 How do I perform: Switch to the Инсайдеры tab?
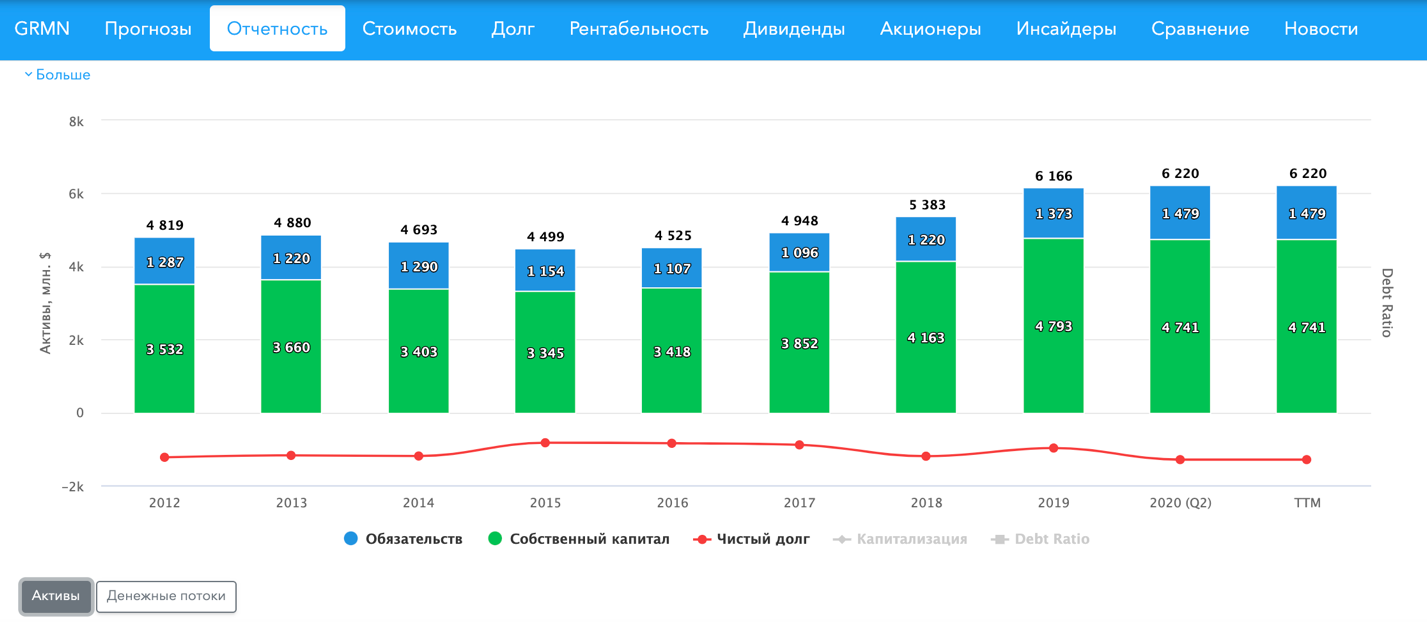1066,29
